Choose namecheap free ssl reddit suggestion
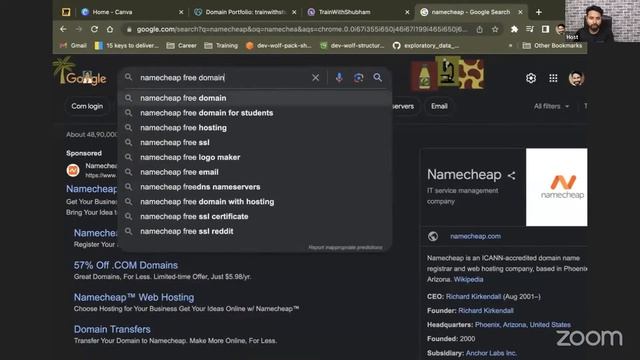 tap(255, 231)
